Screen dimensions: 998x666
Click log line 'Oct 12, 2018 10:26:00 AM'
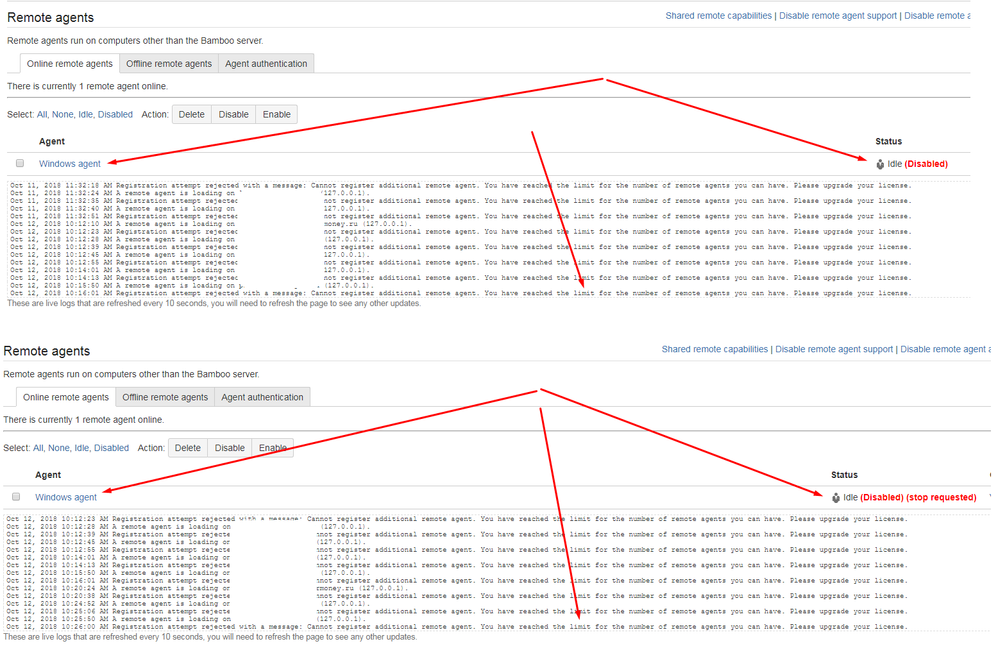(456, 627)
